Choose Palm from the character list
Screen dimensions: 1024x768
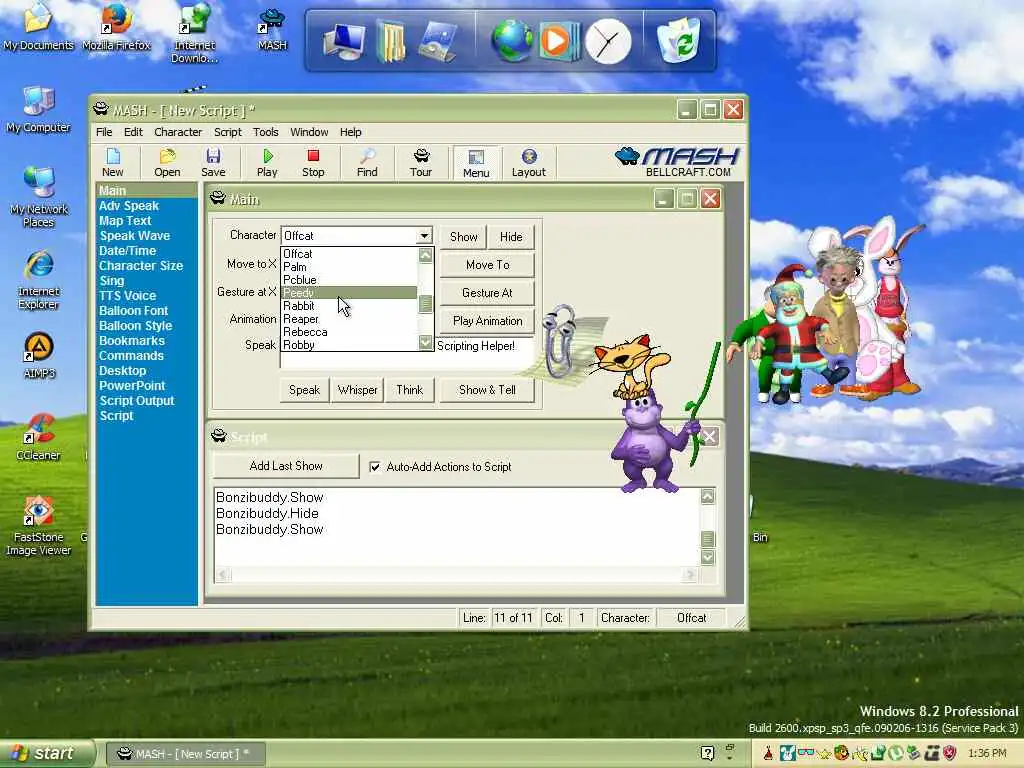point(349,266)
